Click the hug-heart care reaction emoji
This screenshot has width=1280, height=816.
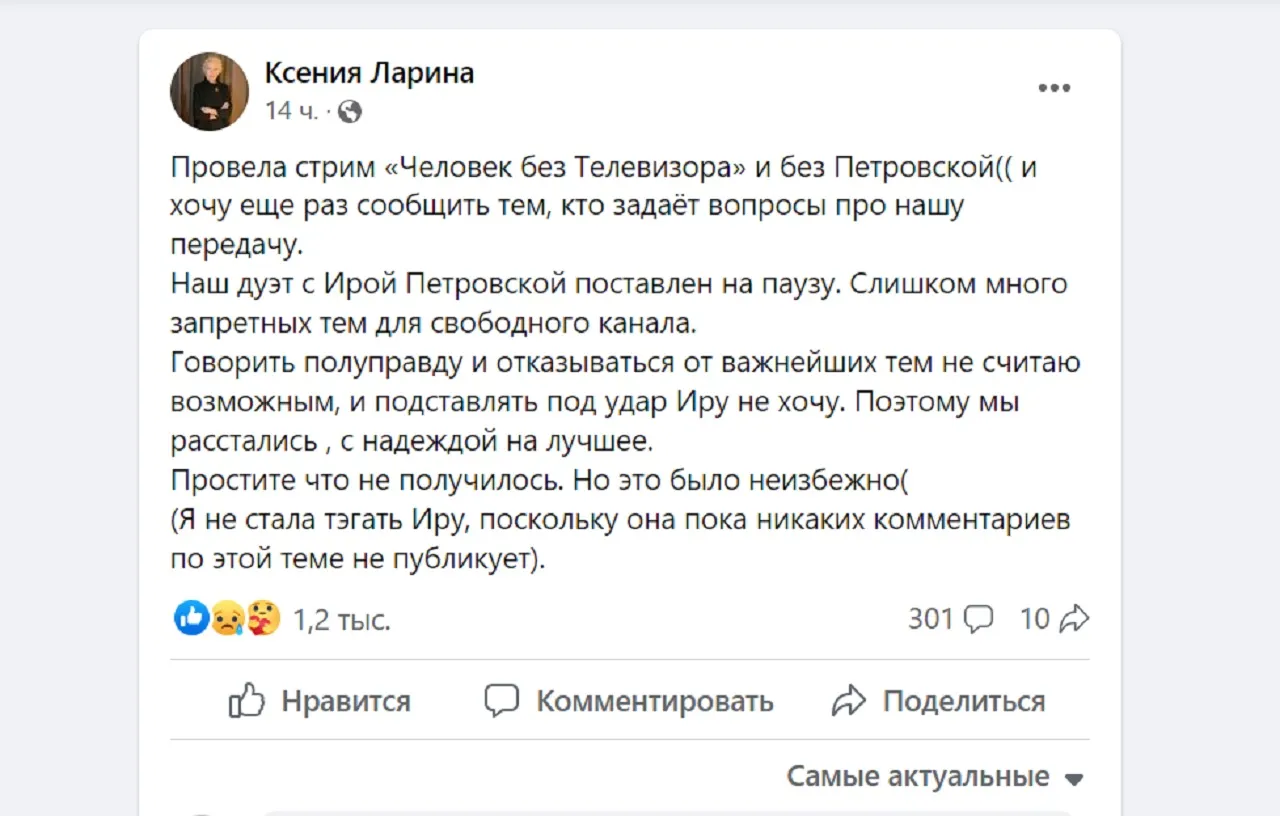tap(263, 619)
